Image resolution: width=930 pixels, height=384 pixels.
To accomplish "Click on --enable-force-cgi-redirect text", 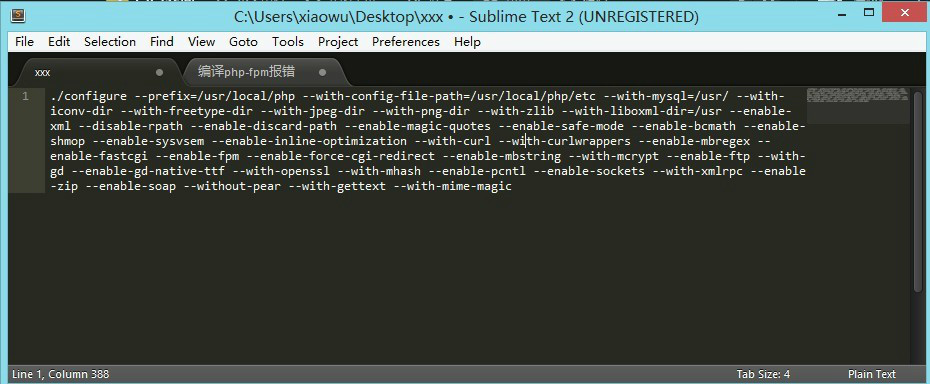I will tap(340, 156).
